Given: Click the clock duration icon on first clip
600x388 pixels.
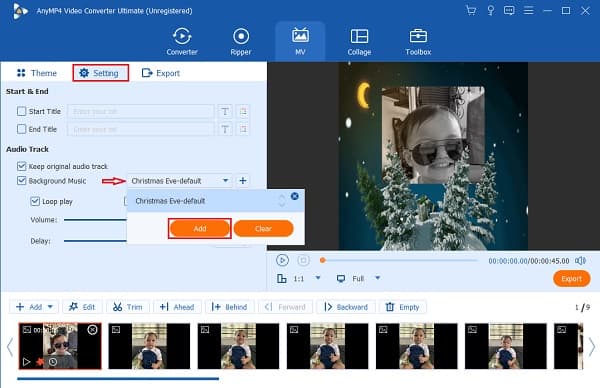Looking at the screenshot, I should point(53,362).
